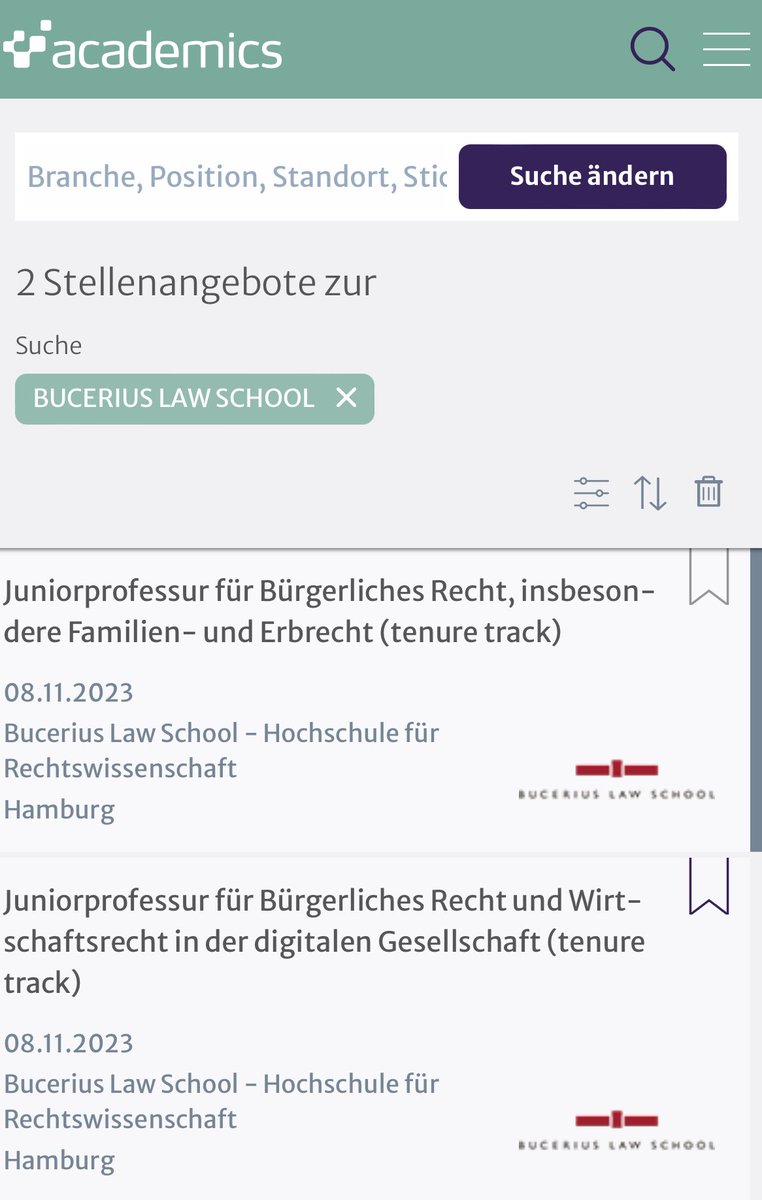Viewport: 762px width, 1200px height.
Task: Click the '2 Stellenangebote zur' heading
Action: coord(196,283)
